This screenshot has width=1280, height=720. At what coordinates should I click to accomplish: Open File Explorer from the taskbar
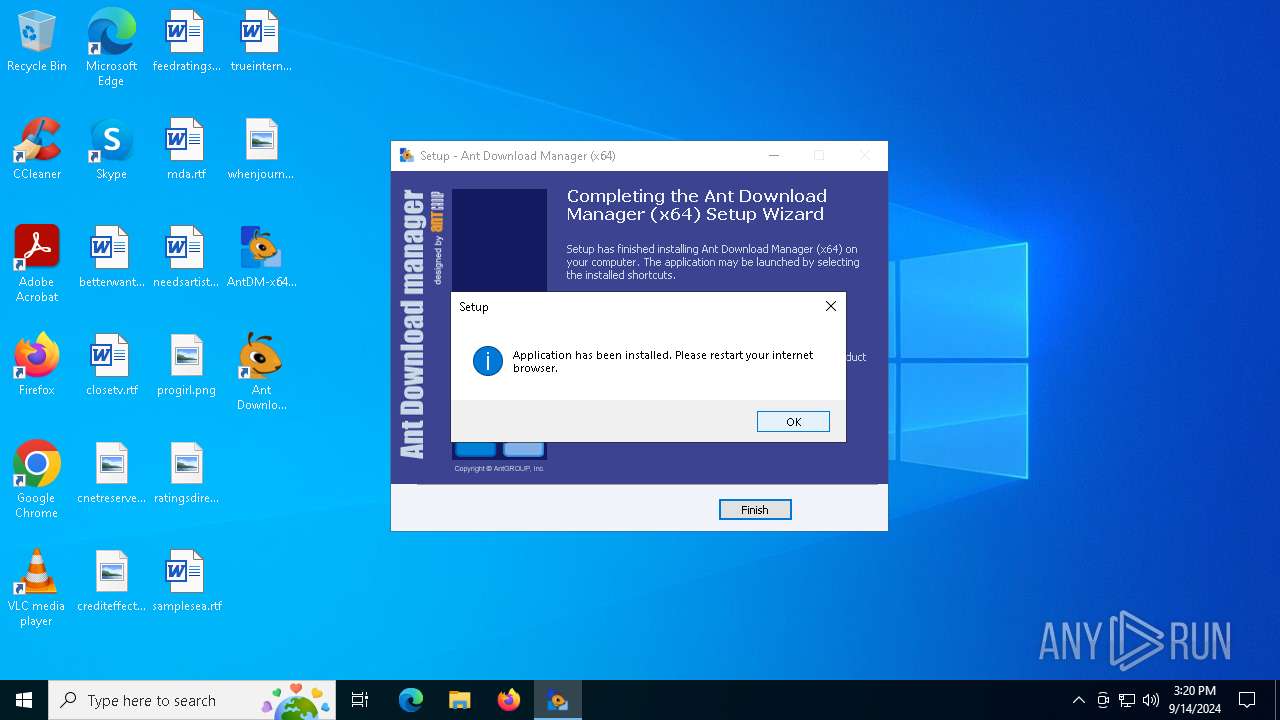click(x=460, y=700)
